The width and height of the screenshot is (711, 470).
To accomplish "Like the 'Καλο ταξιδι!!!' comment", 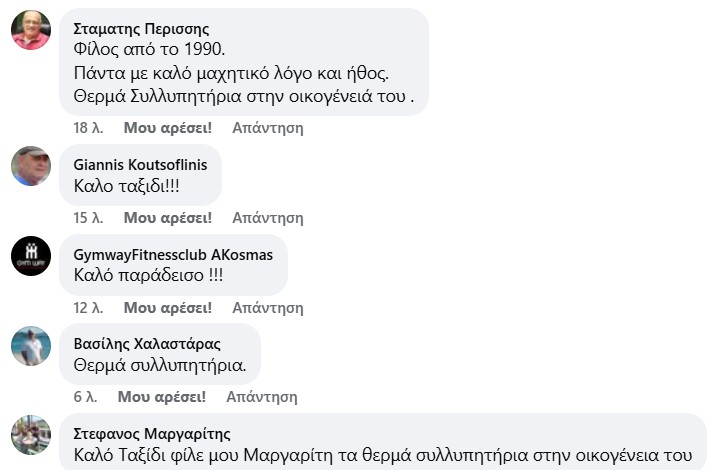I will (x=167, y=217).
